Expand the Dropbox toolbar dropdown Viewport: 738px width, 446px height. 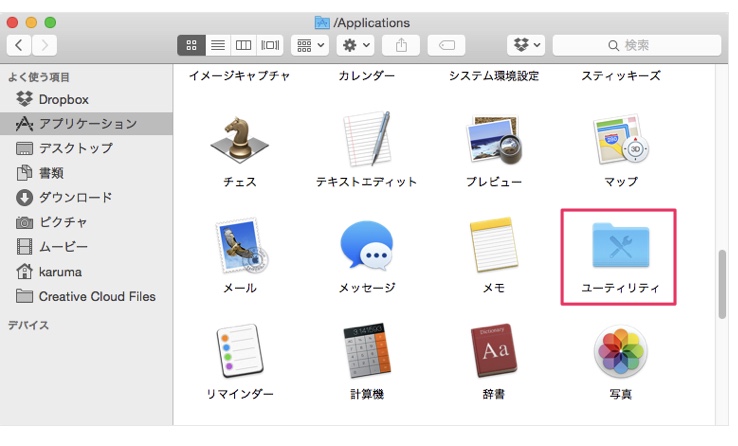pos(527,45)
